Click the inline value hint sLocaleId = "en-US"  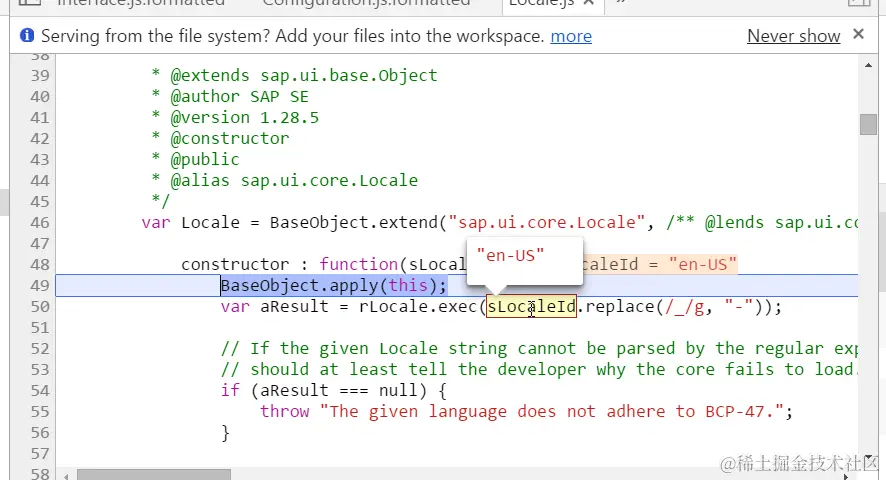coord(659,265)
